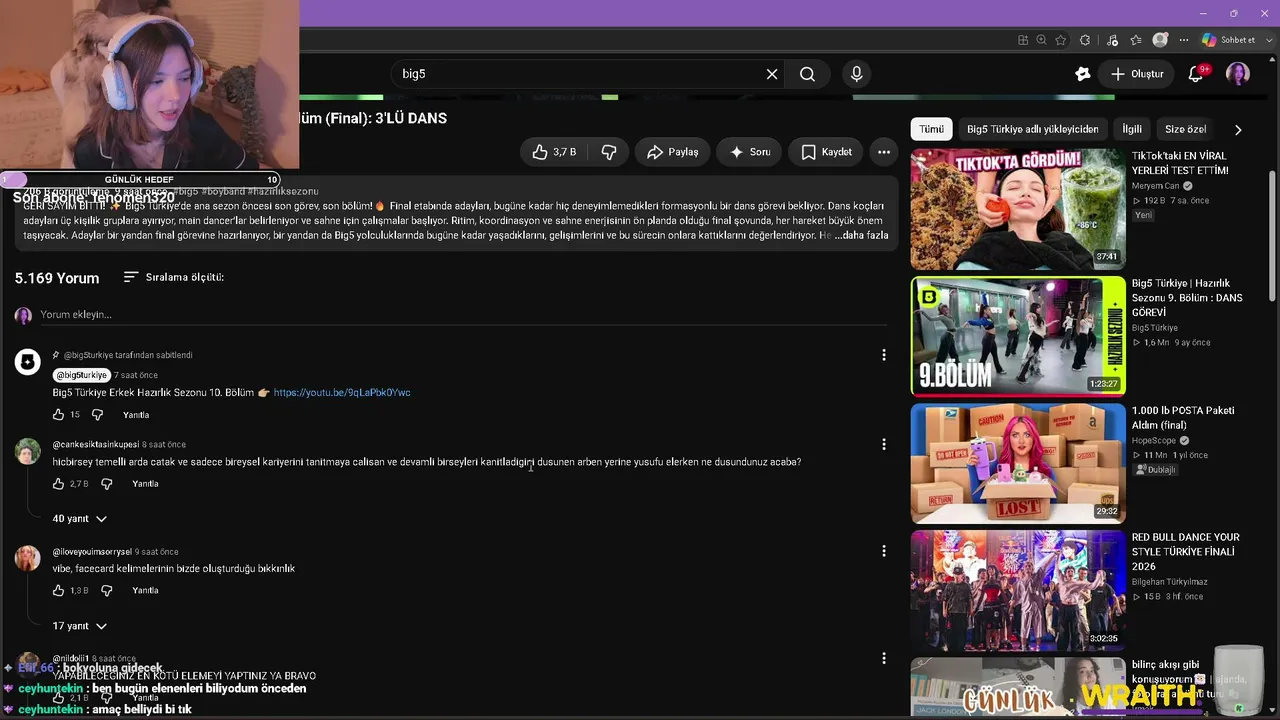Dislike the pinned big5turkiye comment
1280x720 pixels.
(x=97, y=415)
